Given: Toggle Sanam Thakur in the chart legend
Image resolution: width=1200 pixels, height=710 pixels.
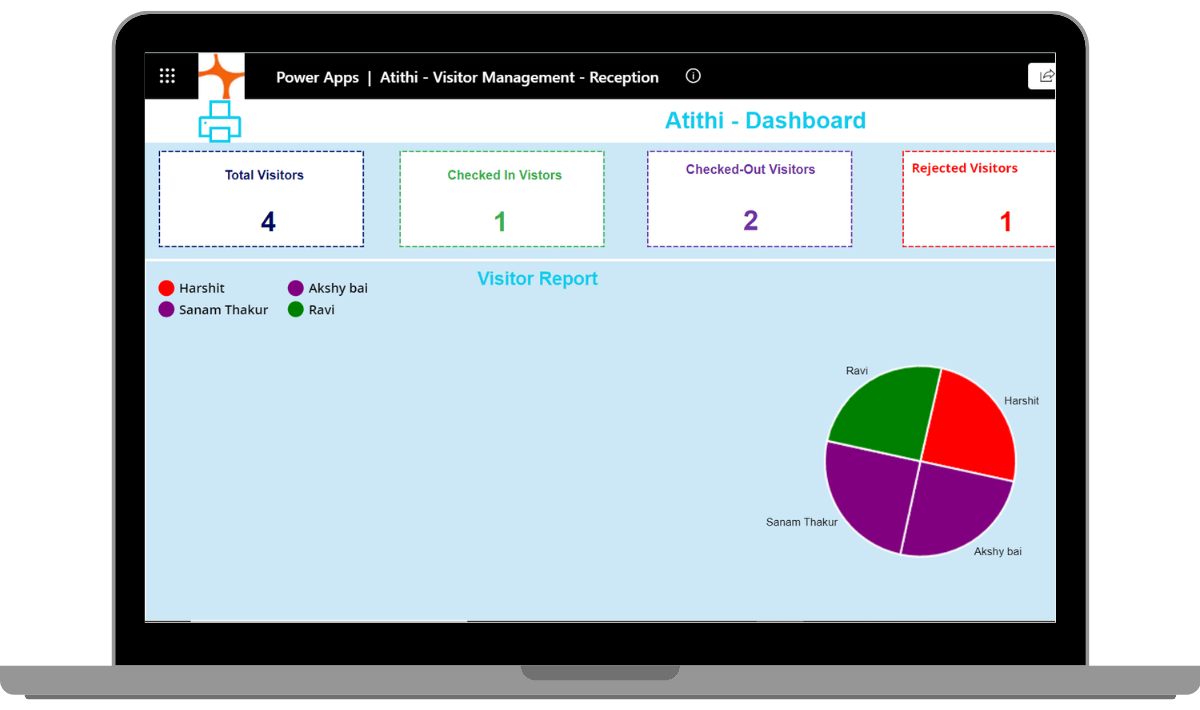Looking at the screenshot, I should [x=222, y=309].
